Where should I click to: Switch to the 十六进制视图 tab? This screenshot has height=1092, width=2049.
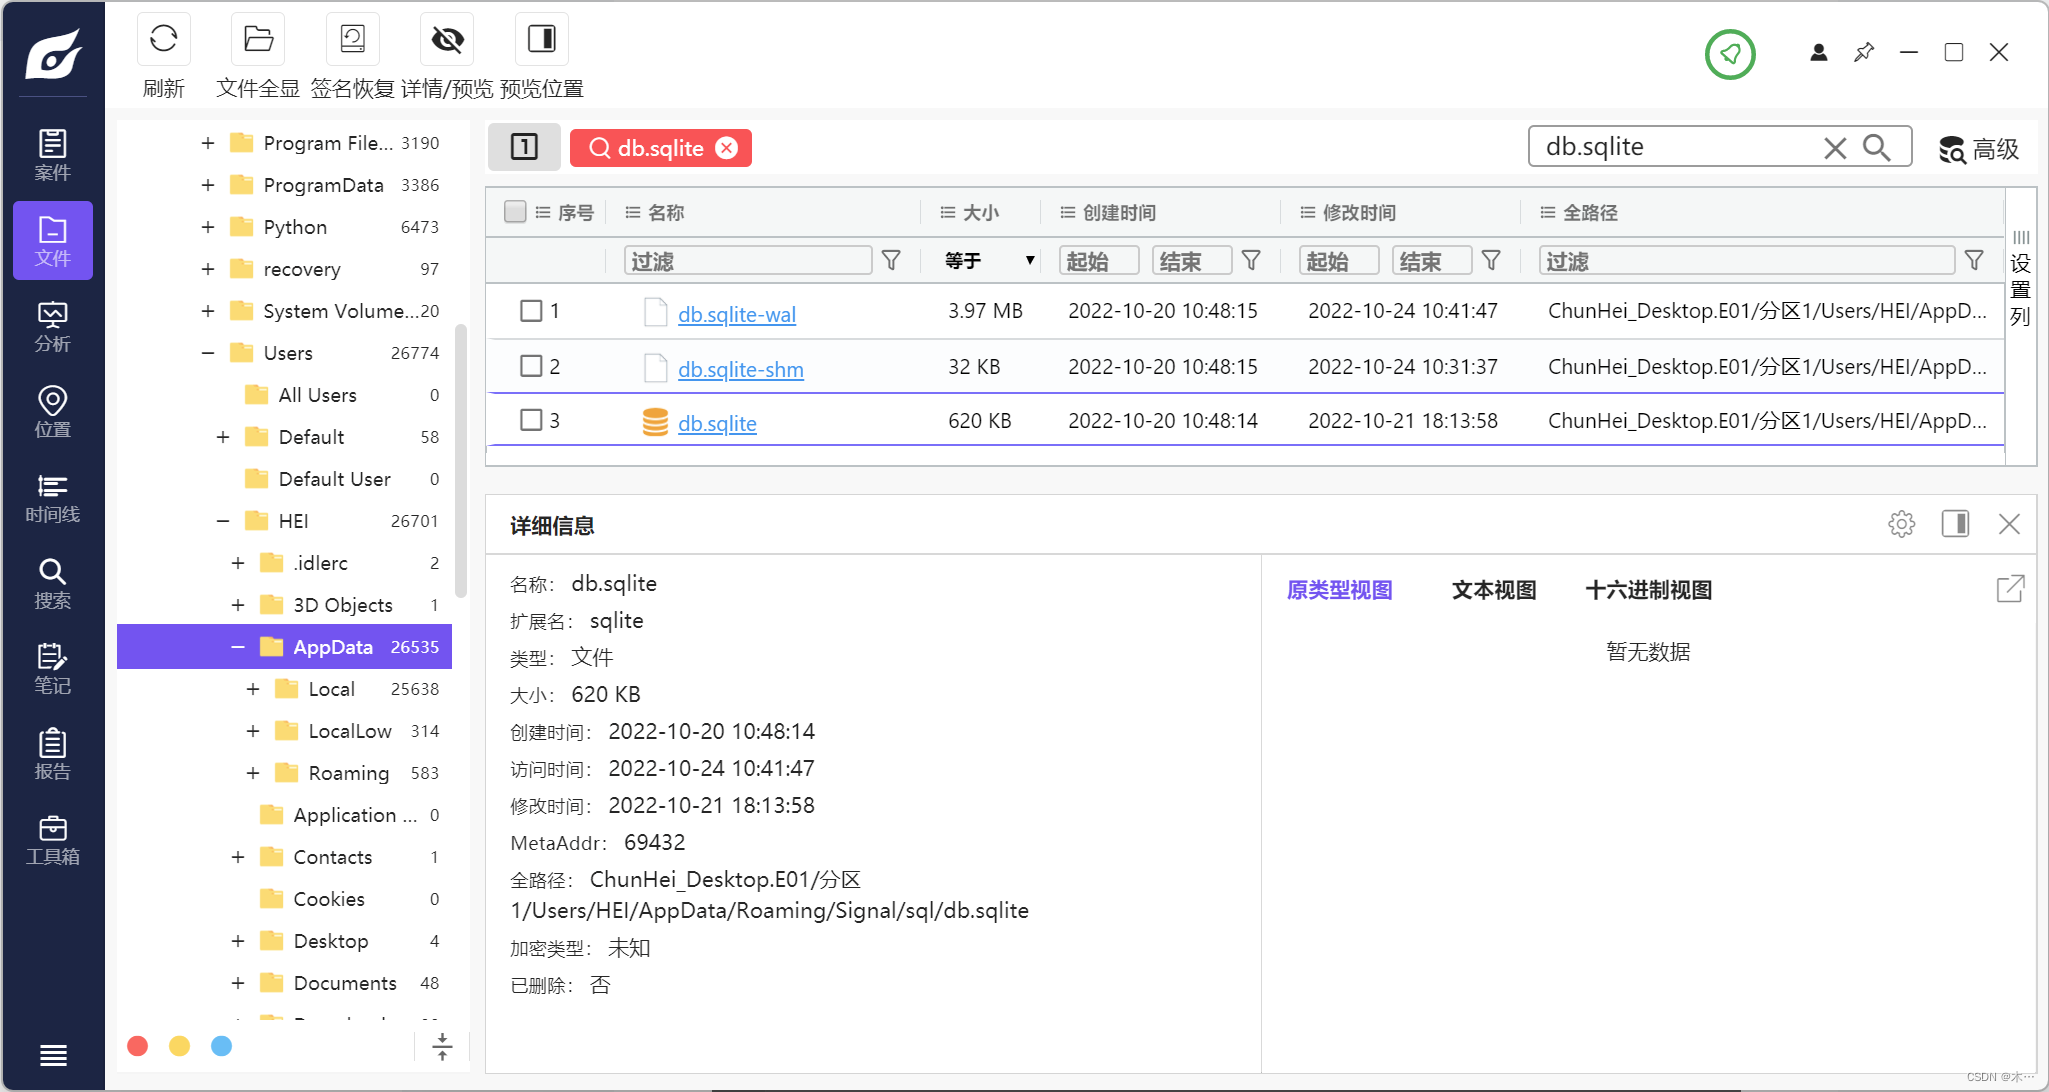click(x=1648, y=590)
